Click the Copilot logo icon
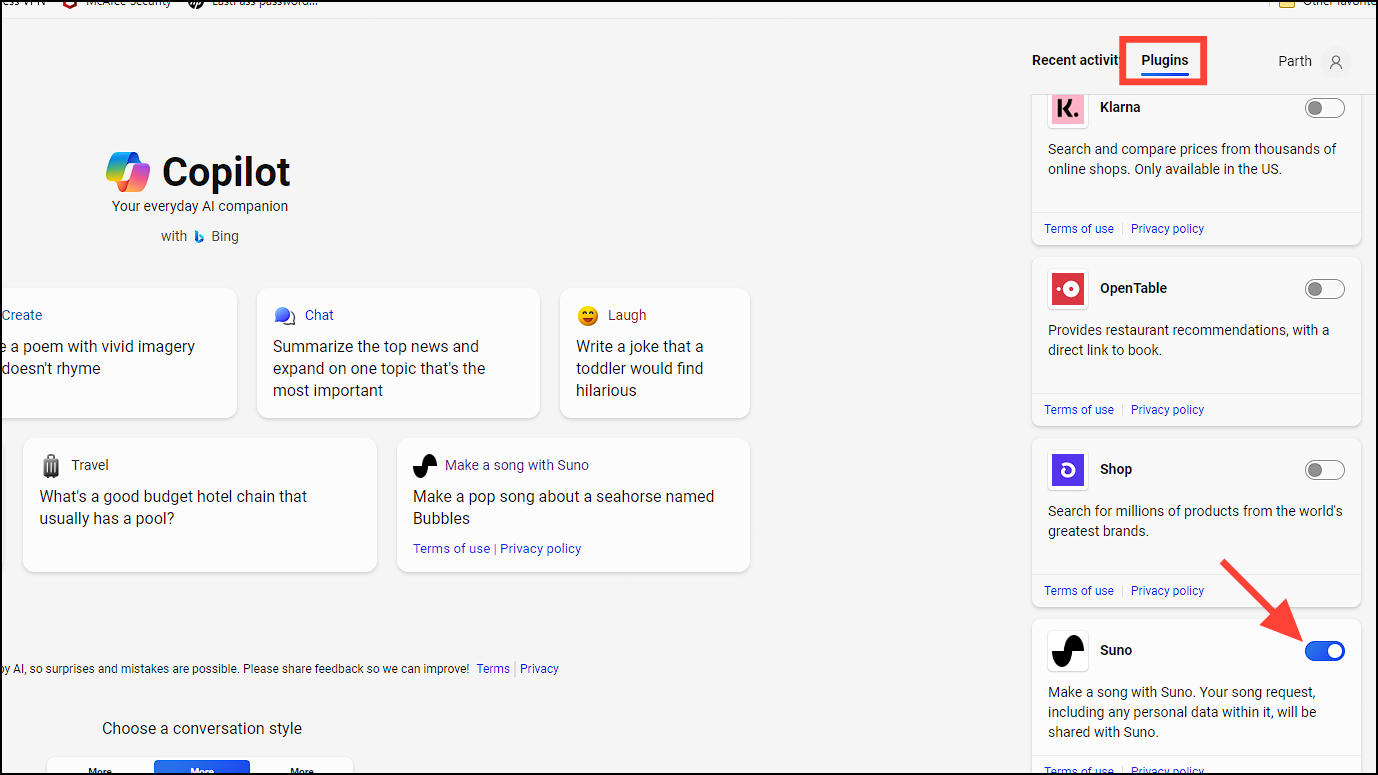Viewport: 1378px width, 775px height. 128,172
